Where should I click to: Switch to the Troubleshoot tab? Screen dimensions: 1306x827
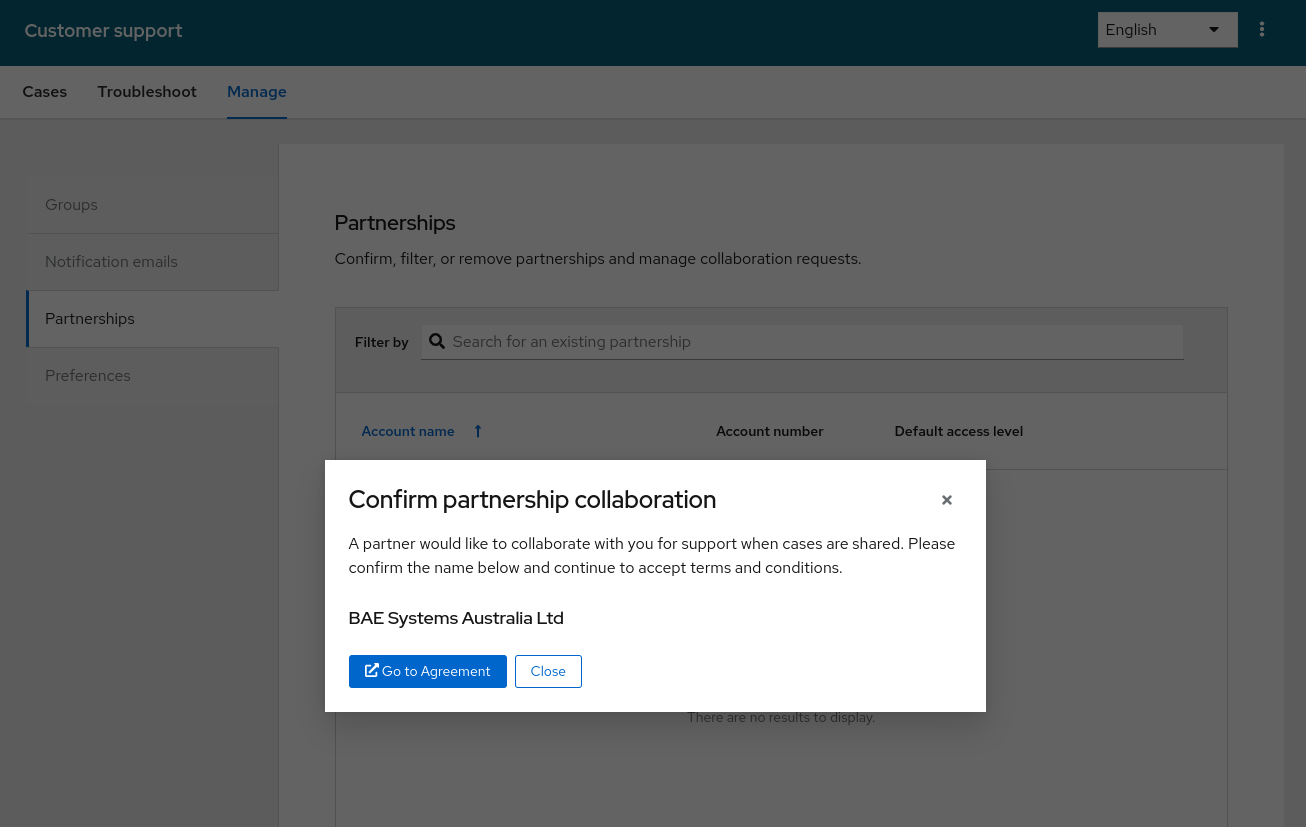147,92
